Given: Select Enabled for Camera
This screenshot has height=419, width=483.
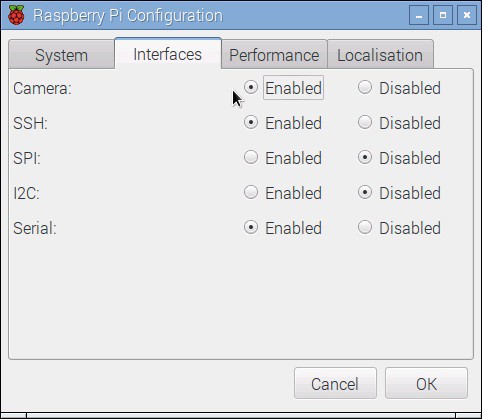Looking at the screenshot, I should coord(283,88).
